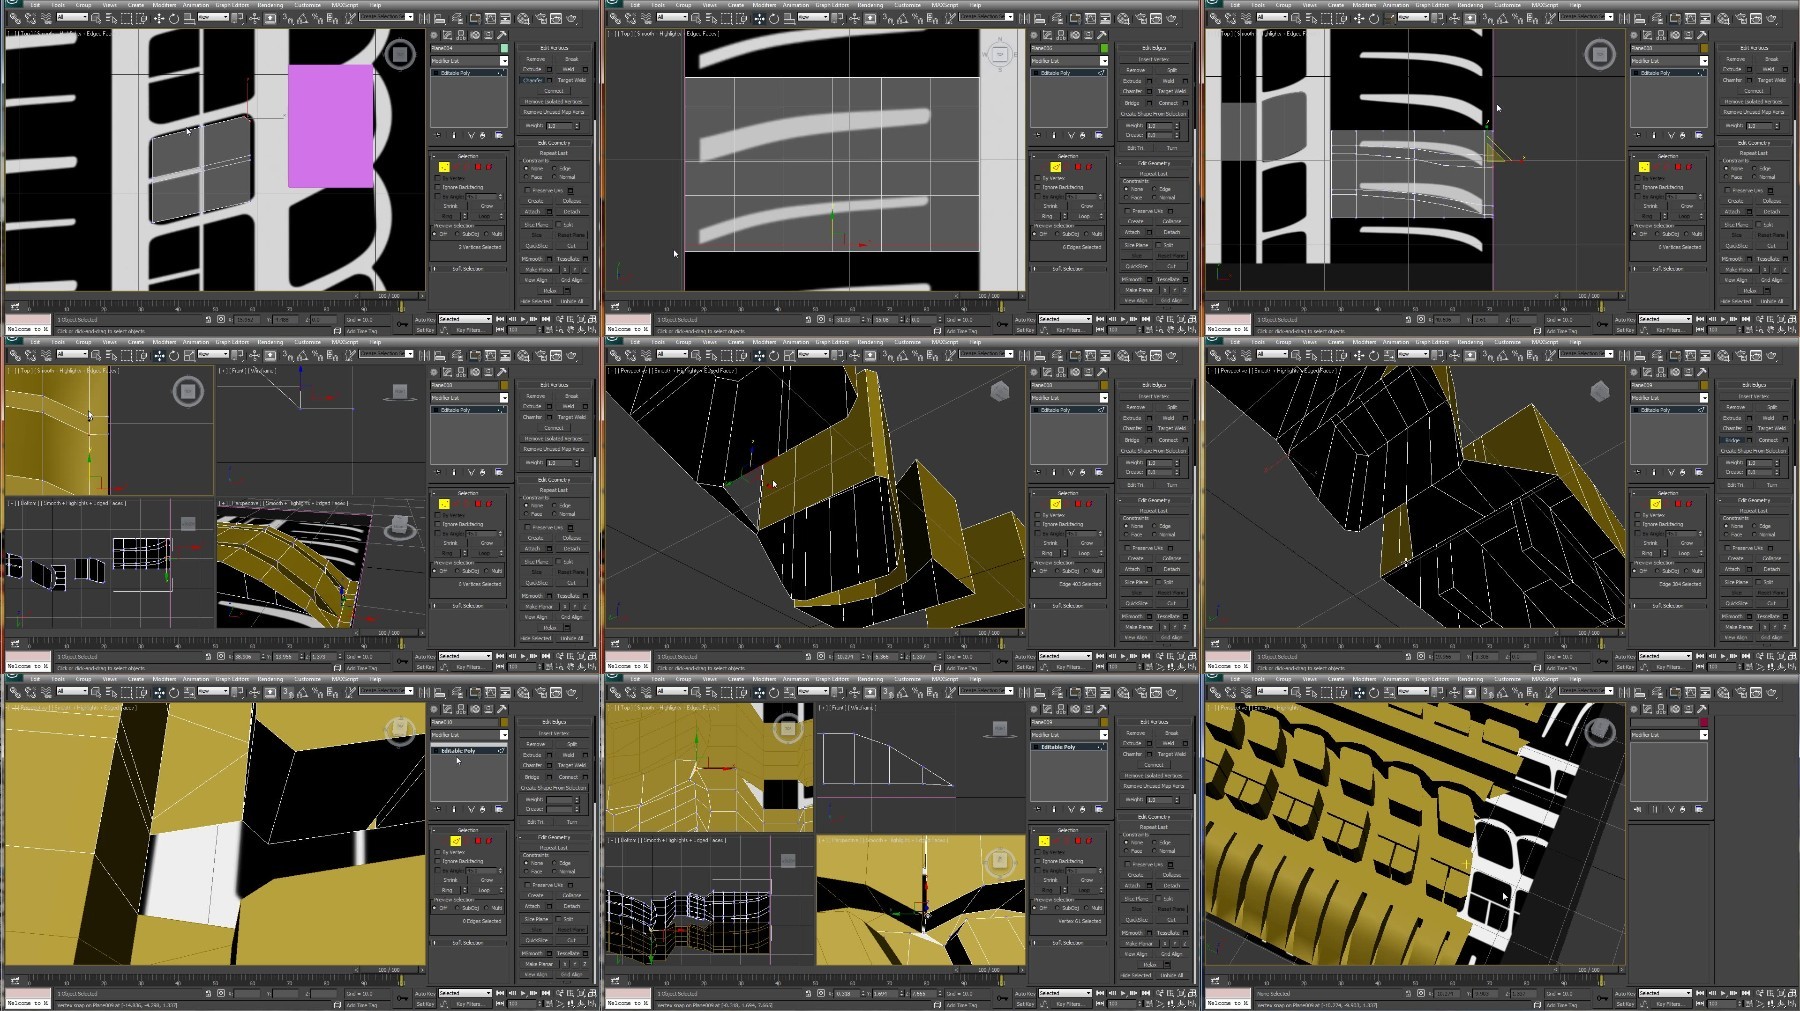Click the highlighted Edge sub-object icon in center screenshot

click(1056, 504)
